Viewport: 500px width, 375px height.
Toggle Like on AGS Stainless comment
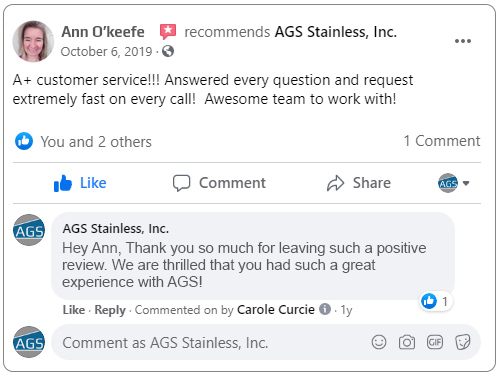pos(74,310)
